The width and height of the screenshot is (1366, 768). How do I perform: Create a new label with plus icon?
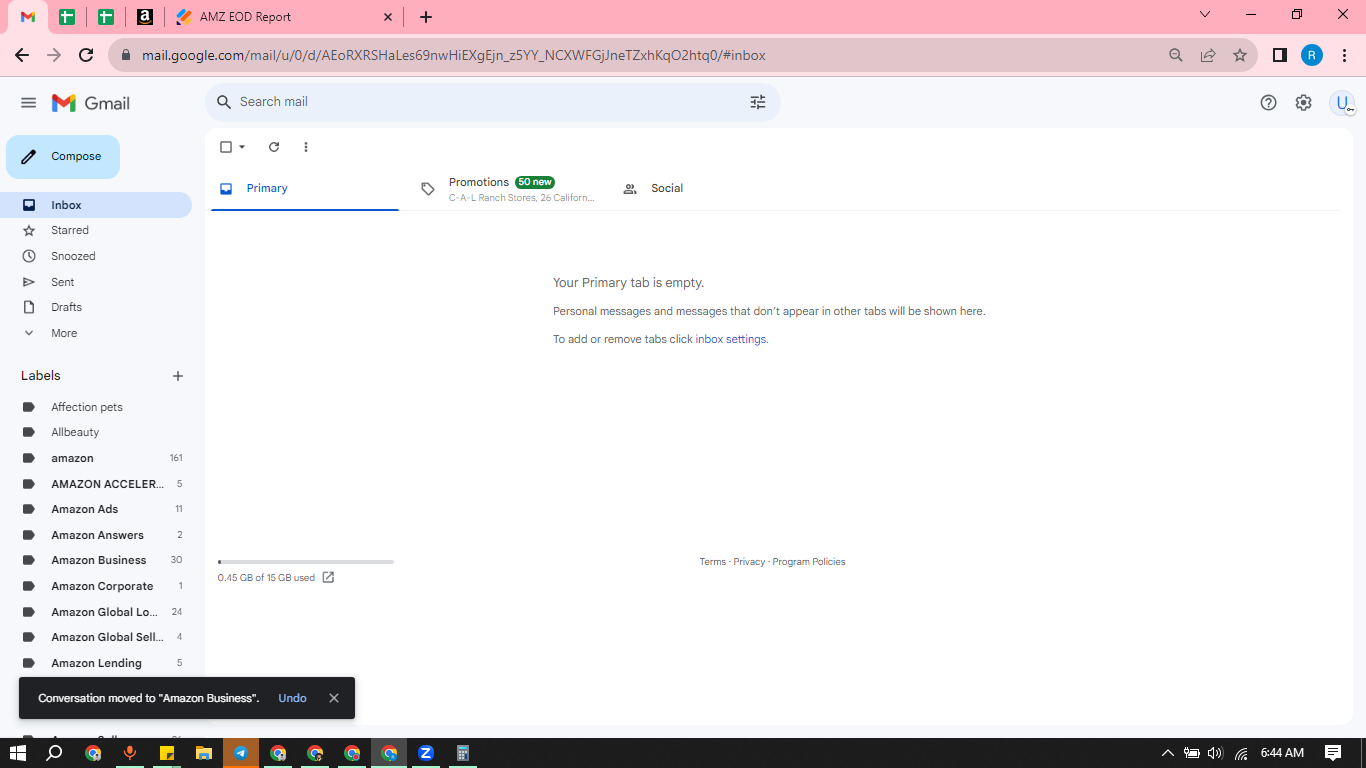point(178,376)
